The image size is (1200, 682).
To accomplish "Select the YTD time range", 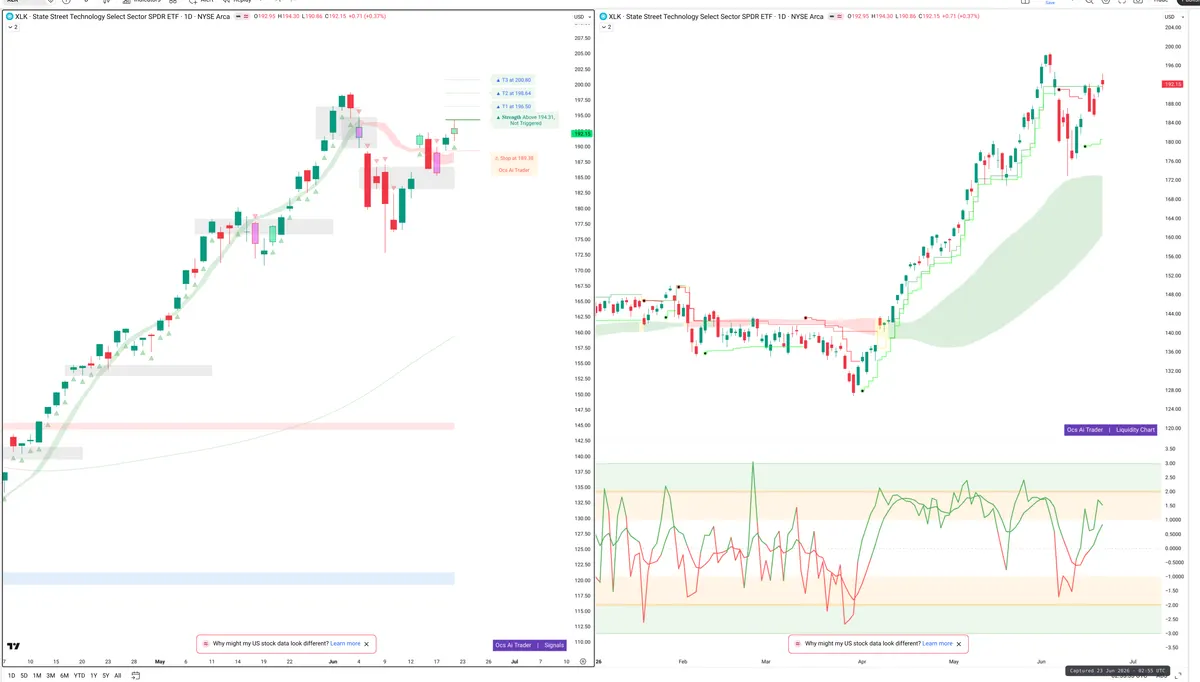I will tap(79, 675).
